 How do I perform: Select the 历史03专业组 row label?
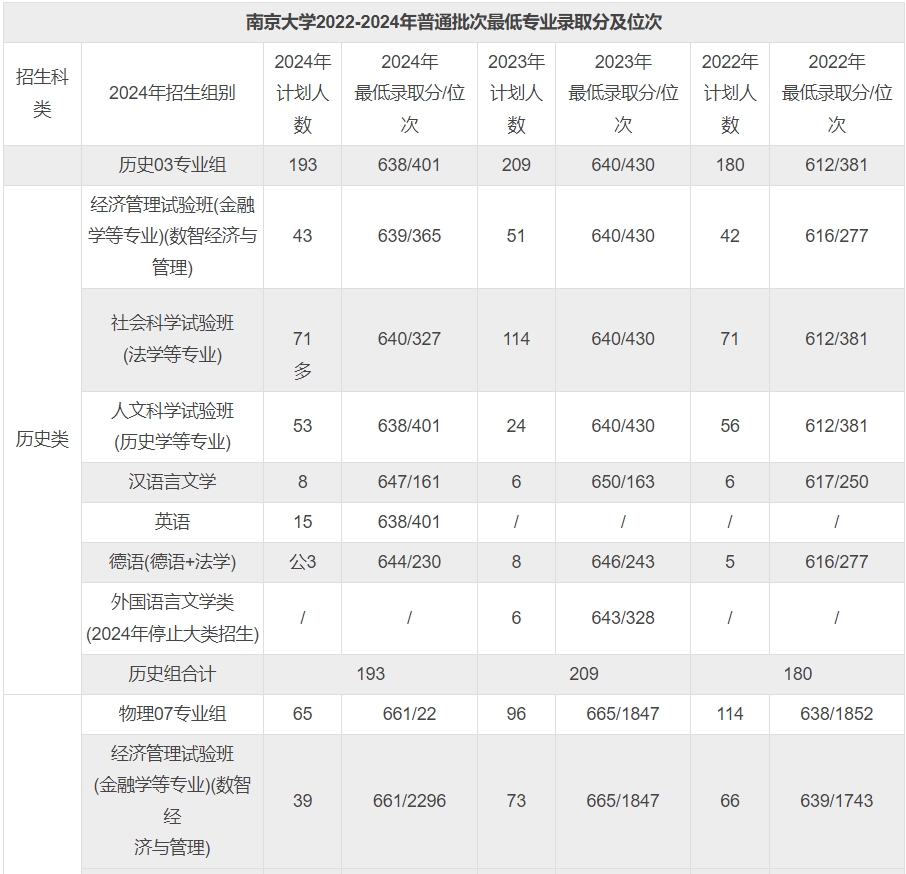172,165
